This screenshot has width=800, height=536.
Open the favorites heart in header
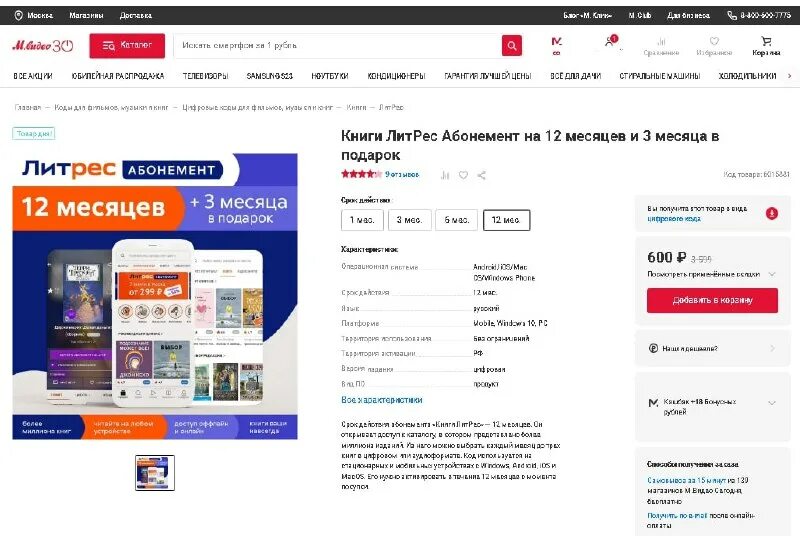coord(714,41)
